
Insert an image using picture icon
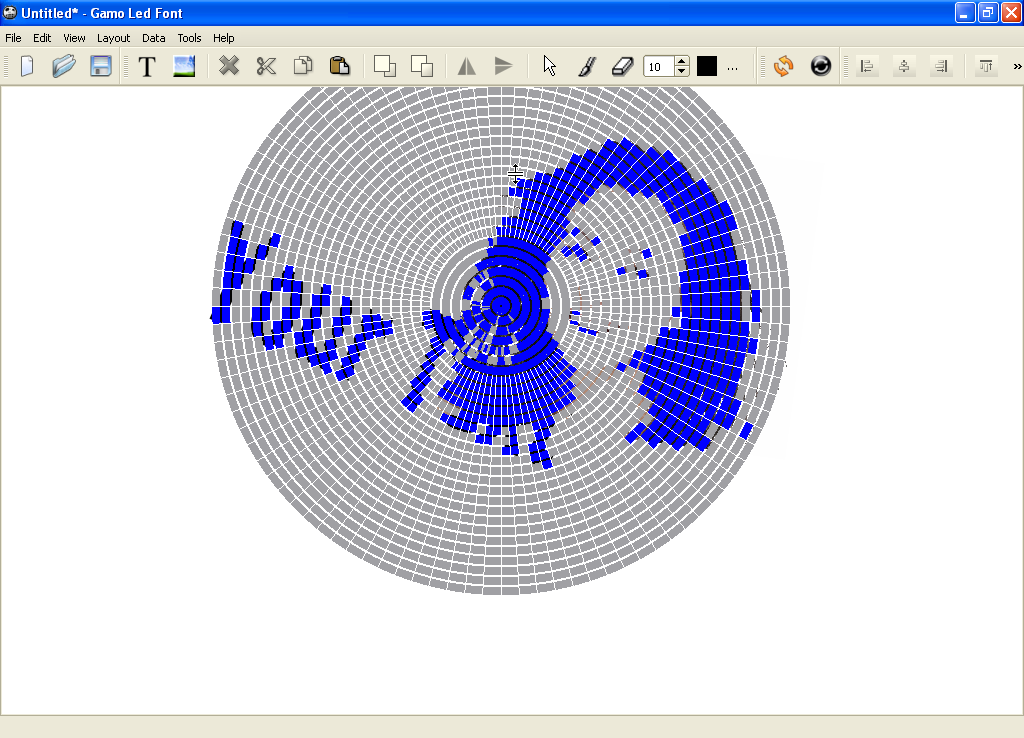(x=184, y=66)
